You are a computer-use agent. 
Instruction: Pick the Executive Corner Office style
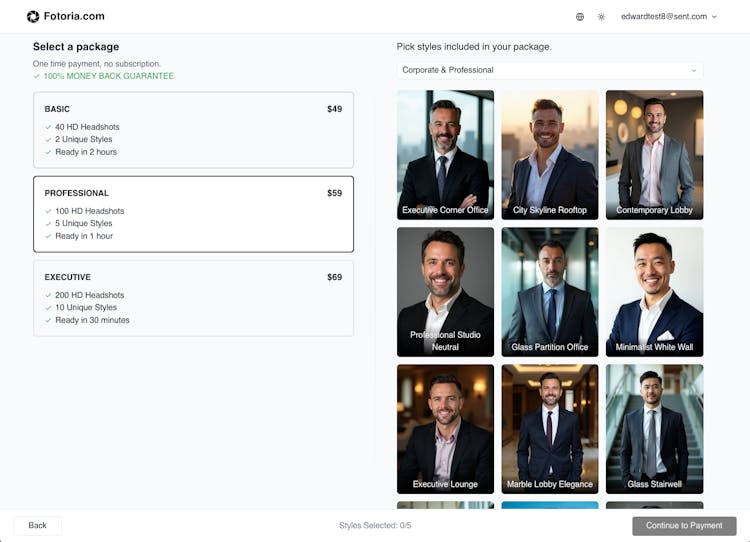[x=445, y=154]
